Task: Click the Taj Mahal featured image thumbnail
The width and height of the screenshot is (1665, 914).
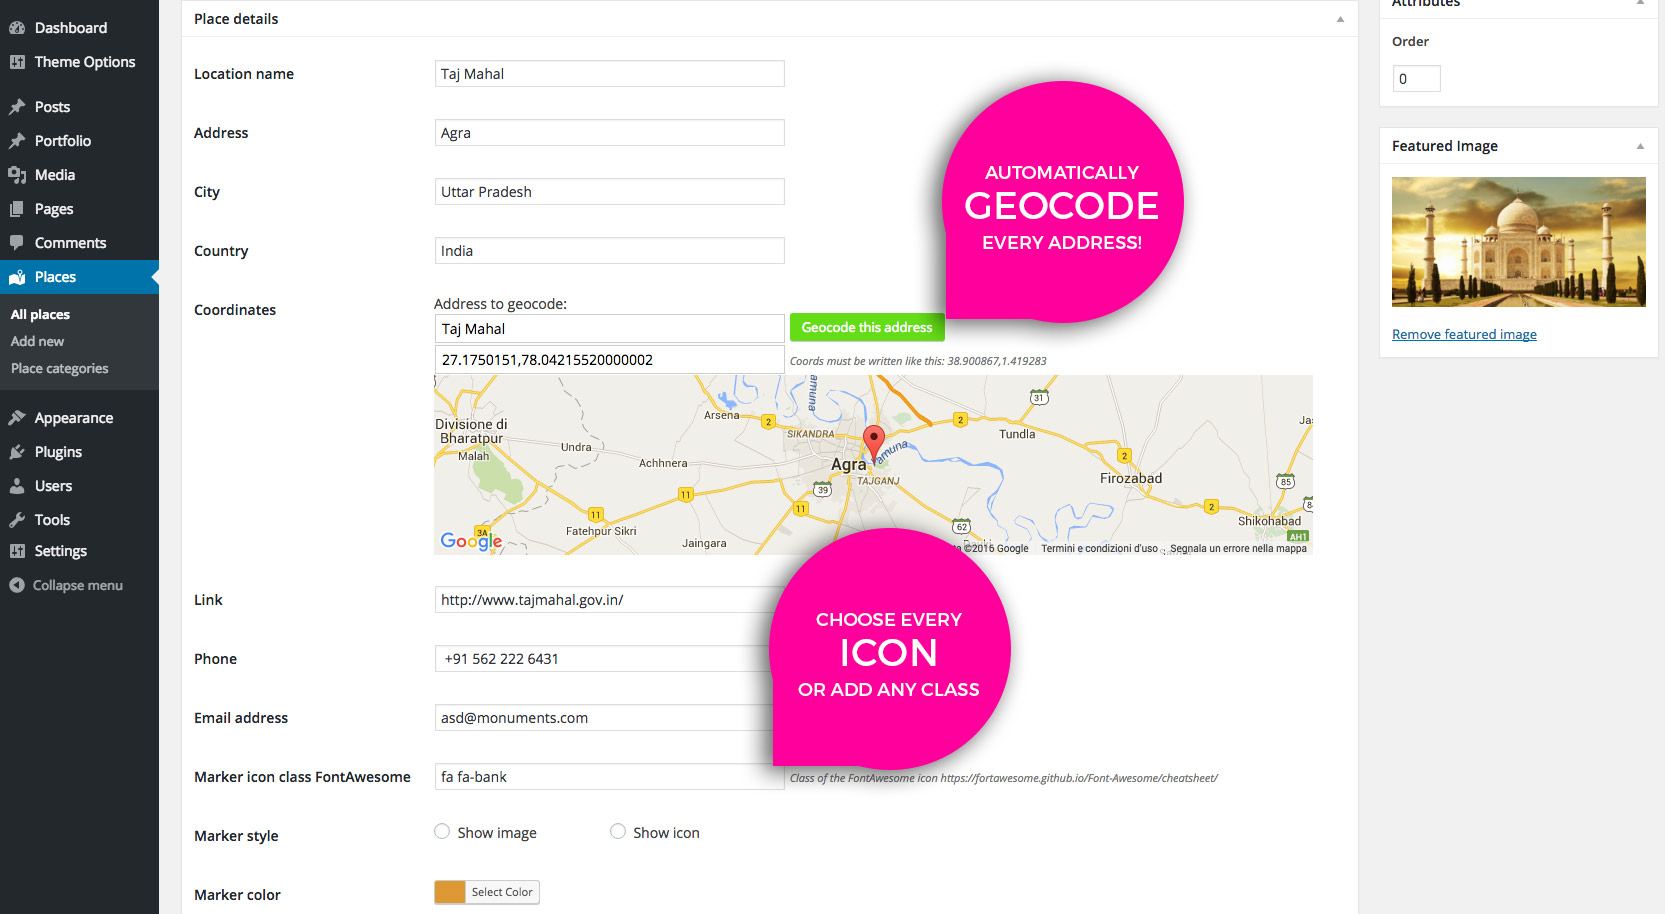Action: coord(1518,242)
